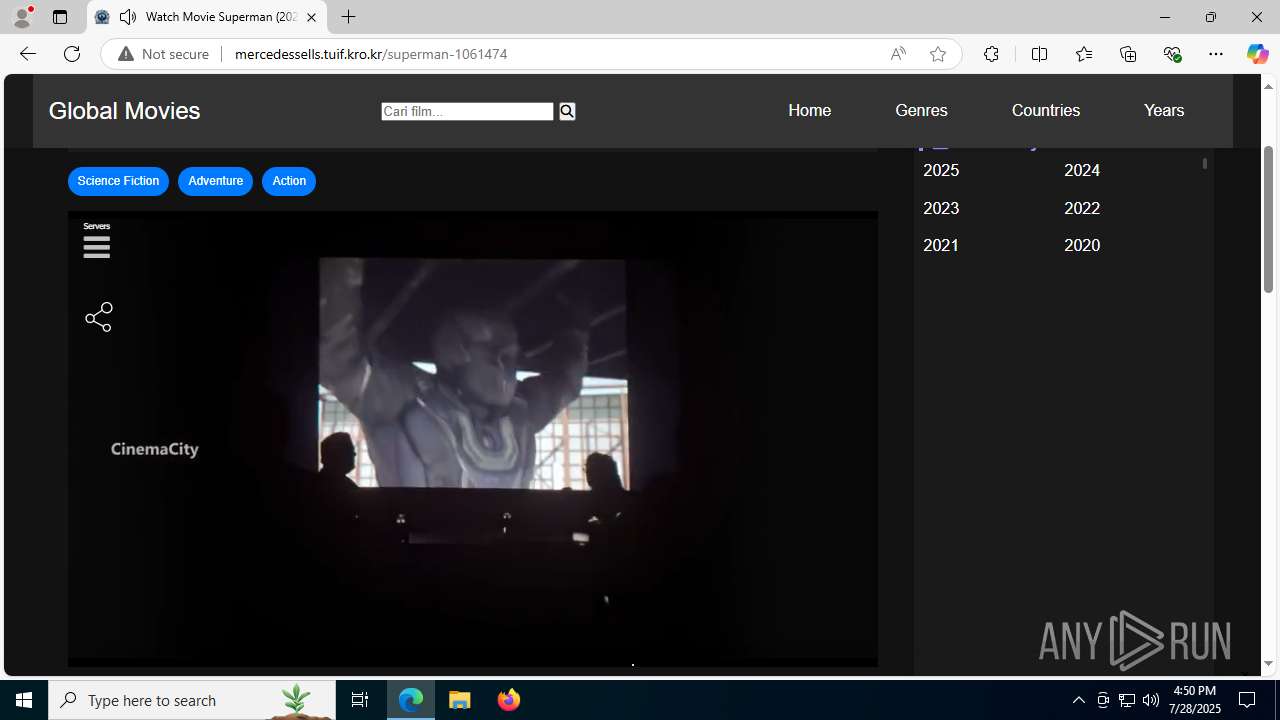Open year 2022 link
This screenshot has height=720, width=1280.
(x=1082, y=208)
